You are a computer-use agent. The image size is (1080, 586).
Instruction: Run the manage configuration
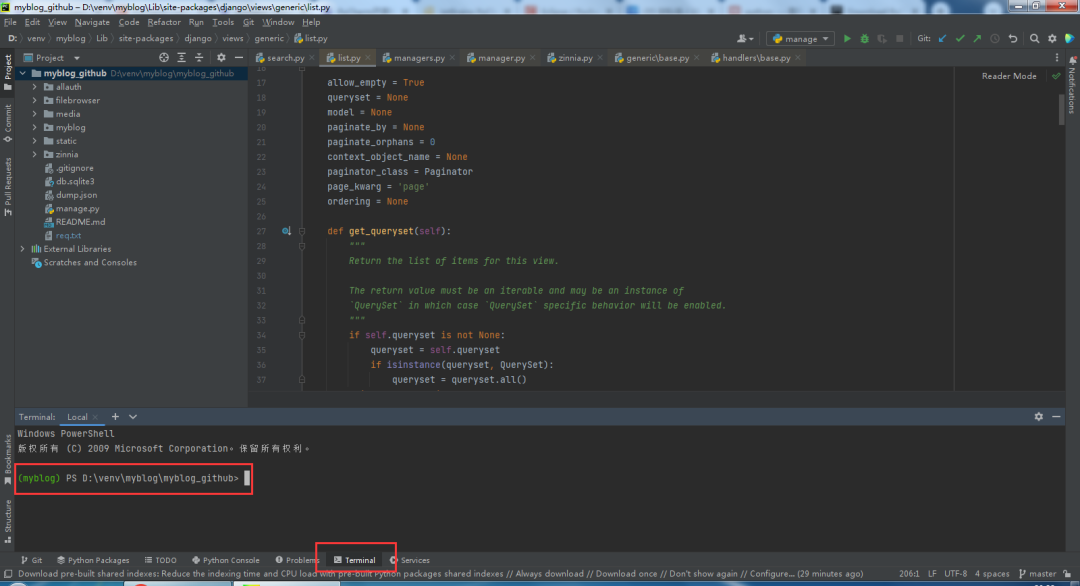[x=847, y=39]
